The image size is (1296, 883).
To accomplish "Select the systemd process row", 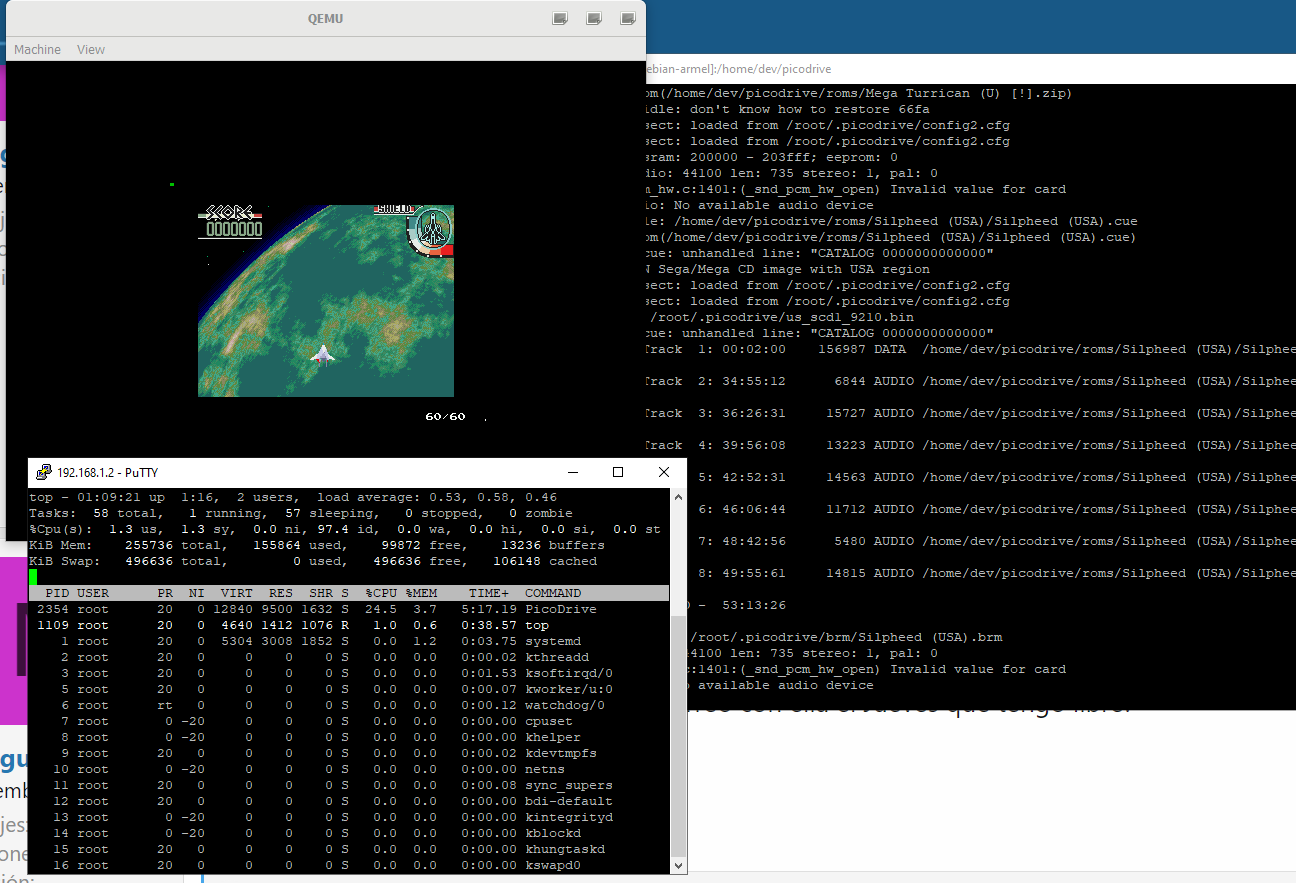I will (348, 641).
